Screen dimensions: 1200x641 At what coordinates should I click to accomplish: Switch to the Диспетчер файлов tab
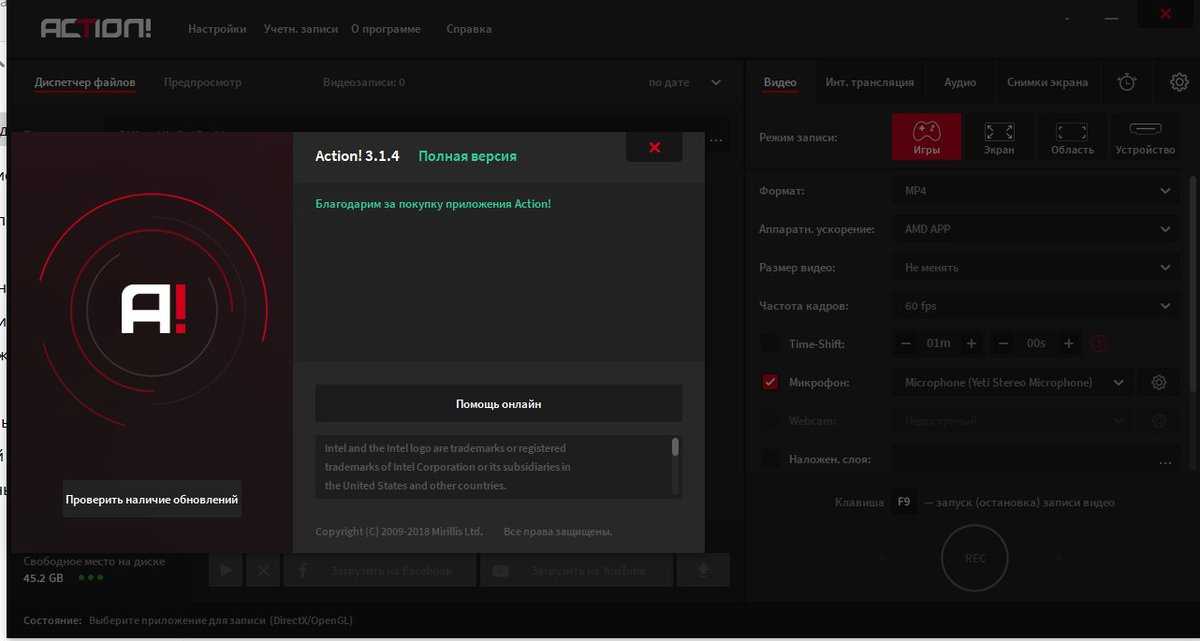tap(85, 82)
